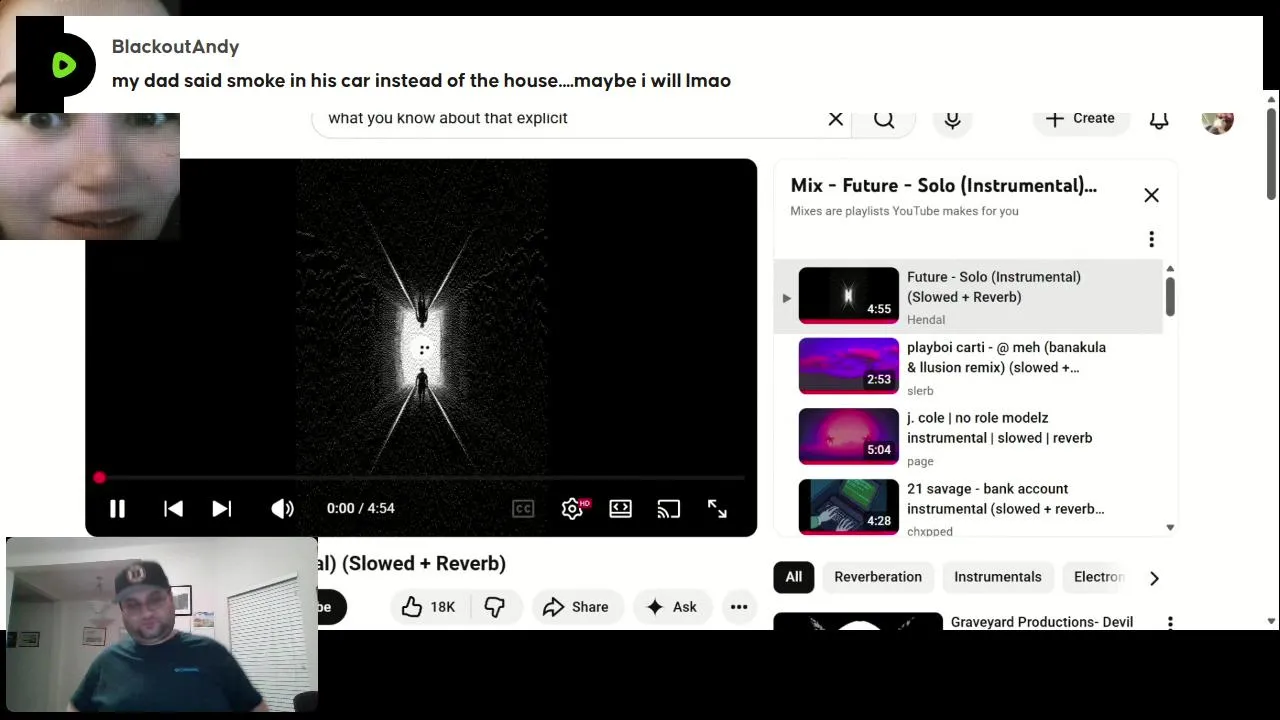
Task: Open more actions below the video
Action: pos(739,607)
